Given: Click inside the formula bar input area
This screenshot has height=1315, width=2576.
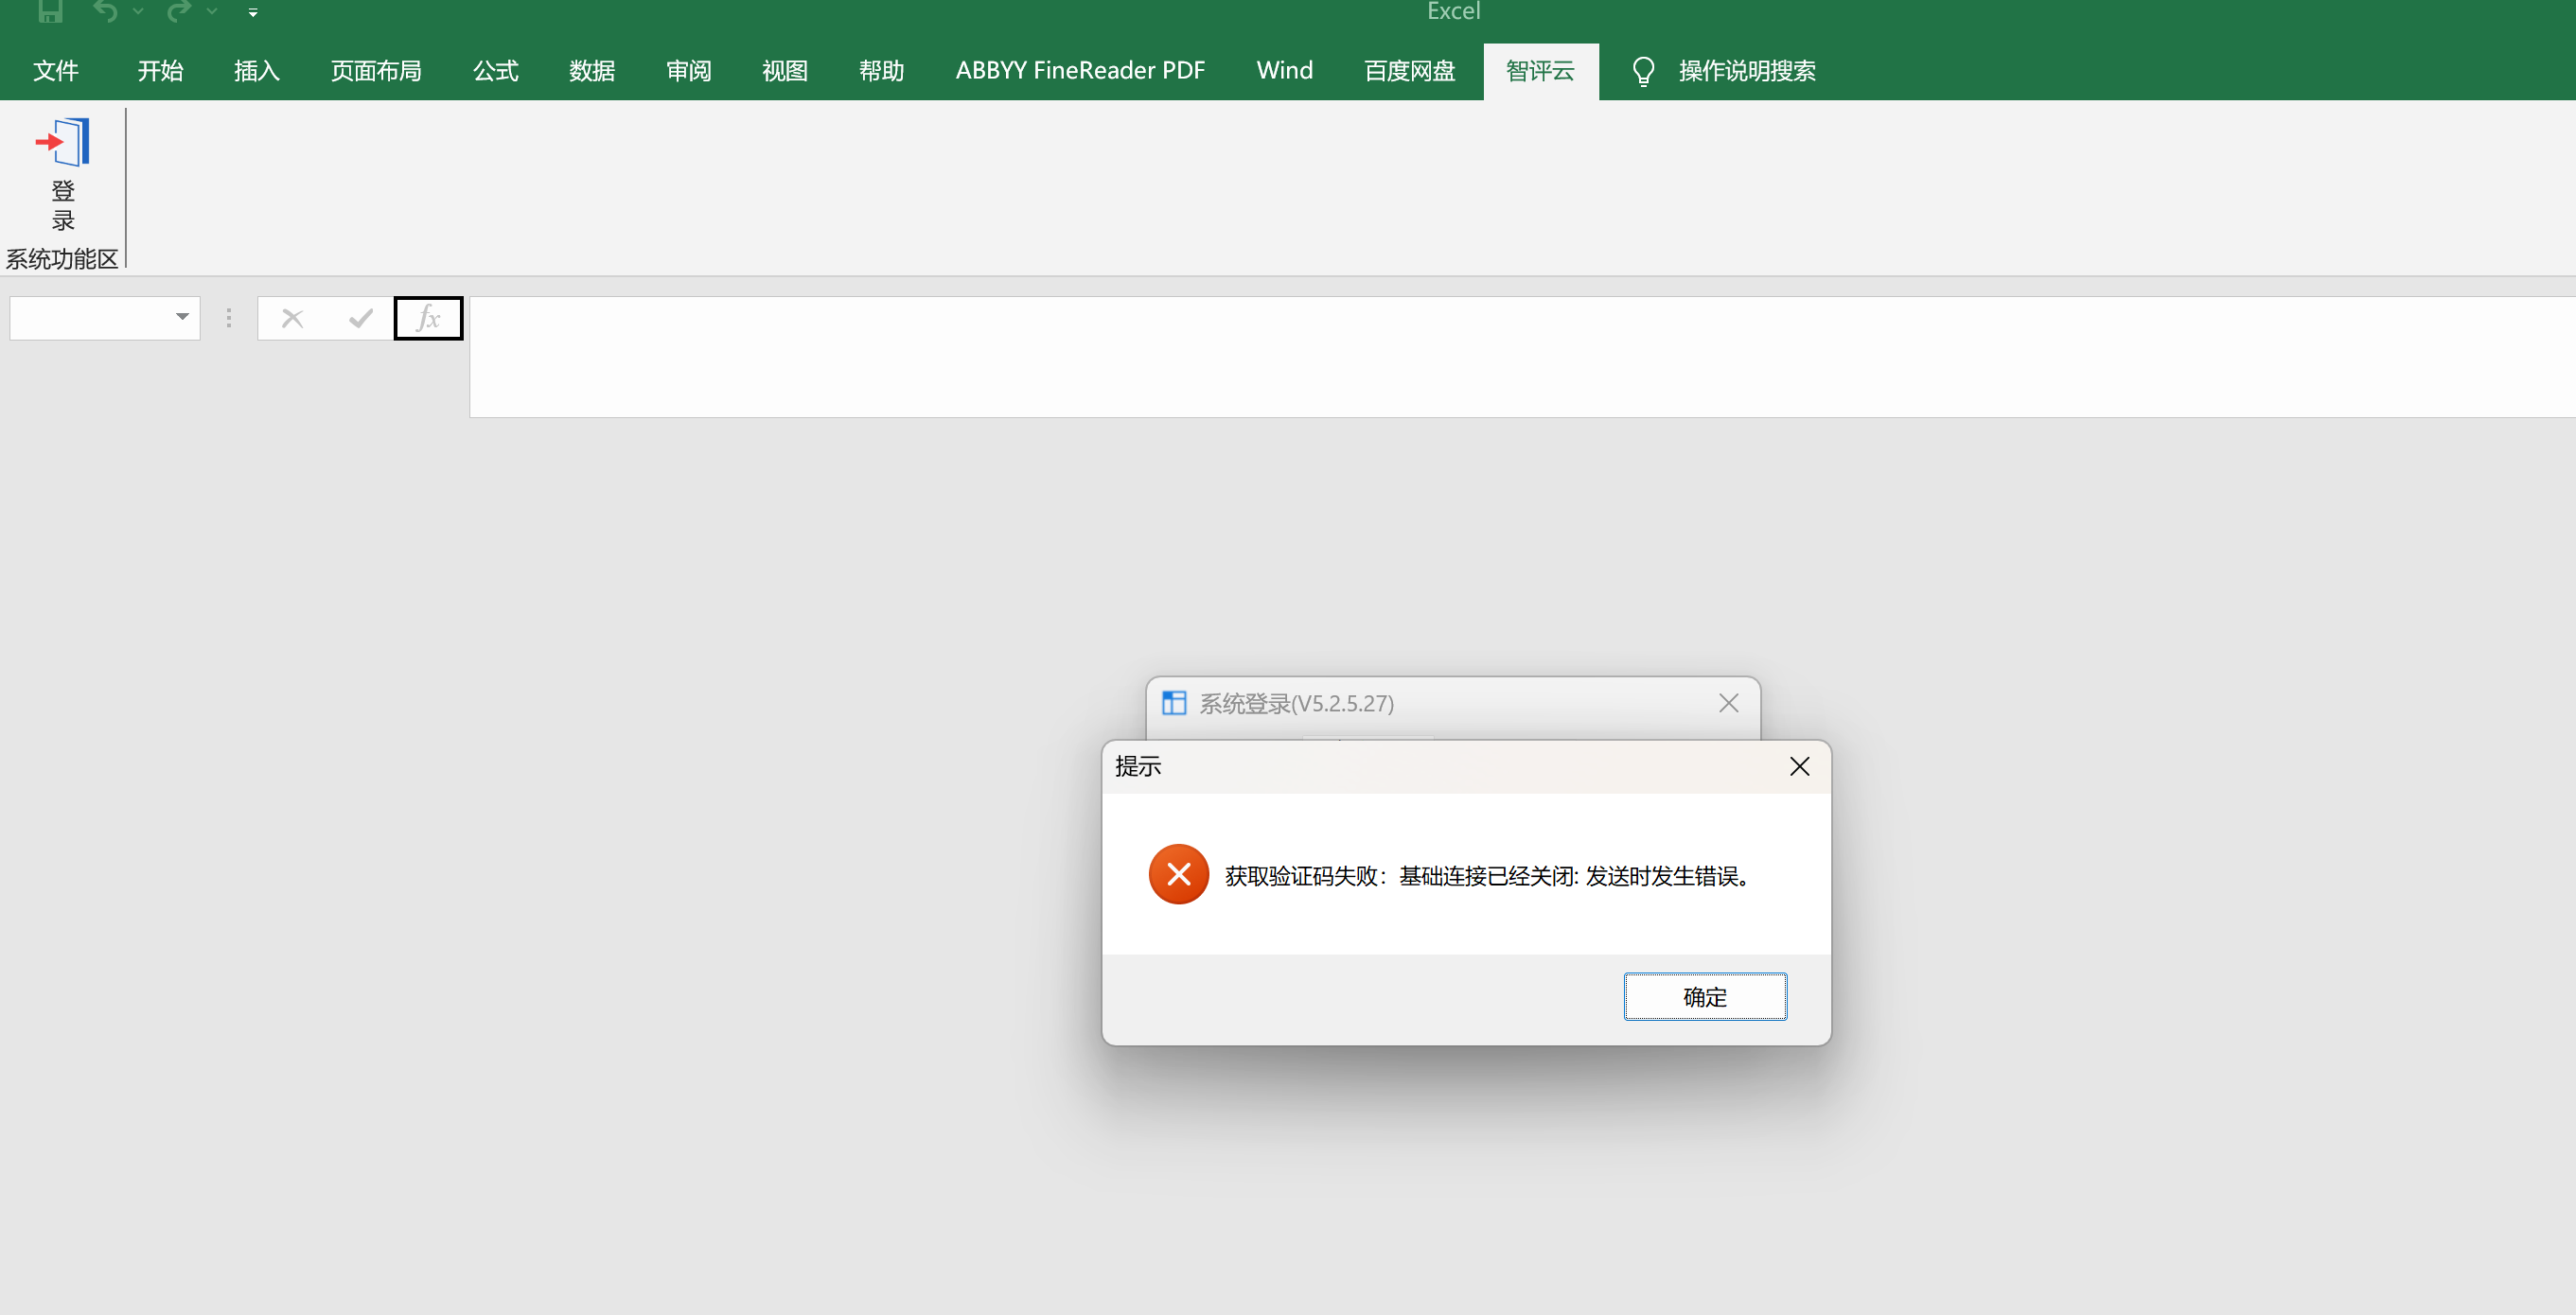Looking at the screenshot, I should 1500,356.
